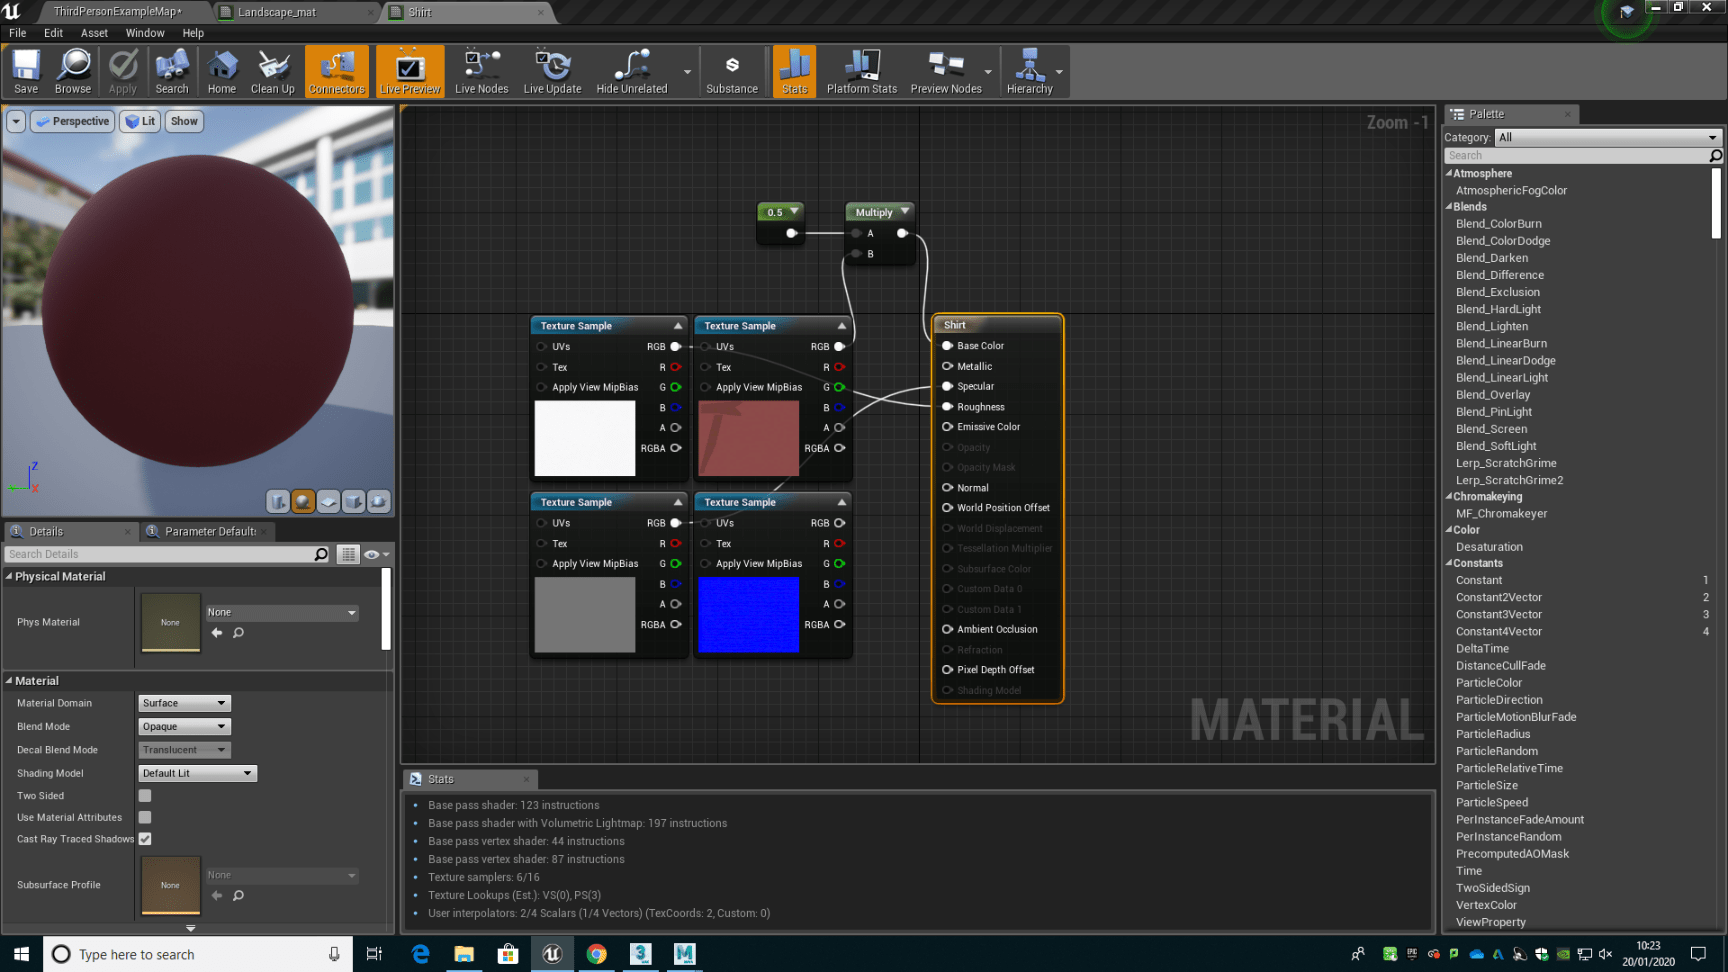Viewport: 1728px width, 972px height.
Task: Click the blue texture preview swatch
Action: (748, 615)
